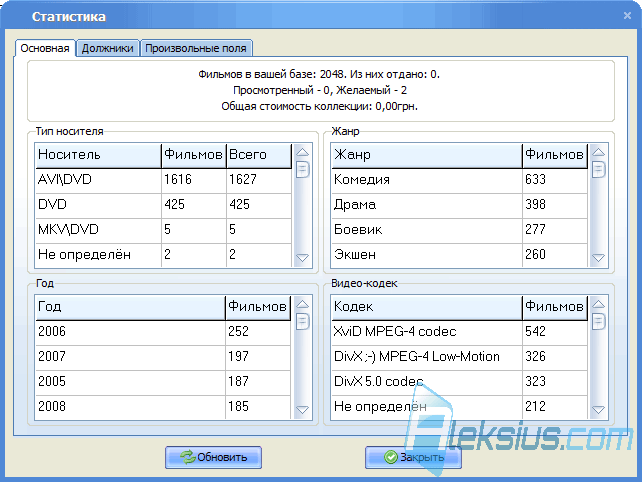Image resolution: width=642 pixels, height=482 pixels.
Task: Select the 2007 year row
Action: click(163, 357)
